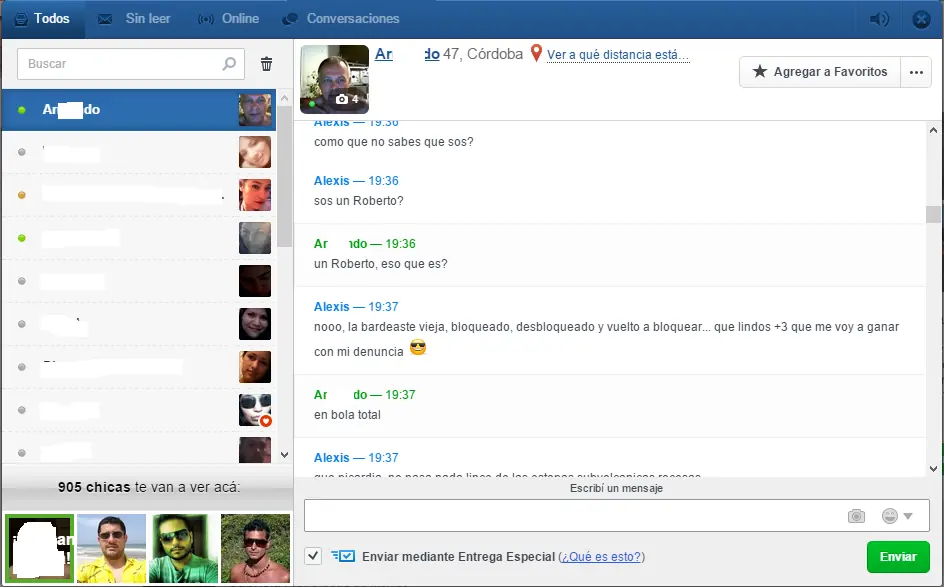Click the man in yellow shirt photo
Viewport: 944px width, 587px height.
point(111,548)
